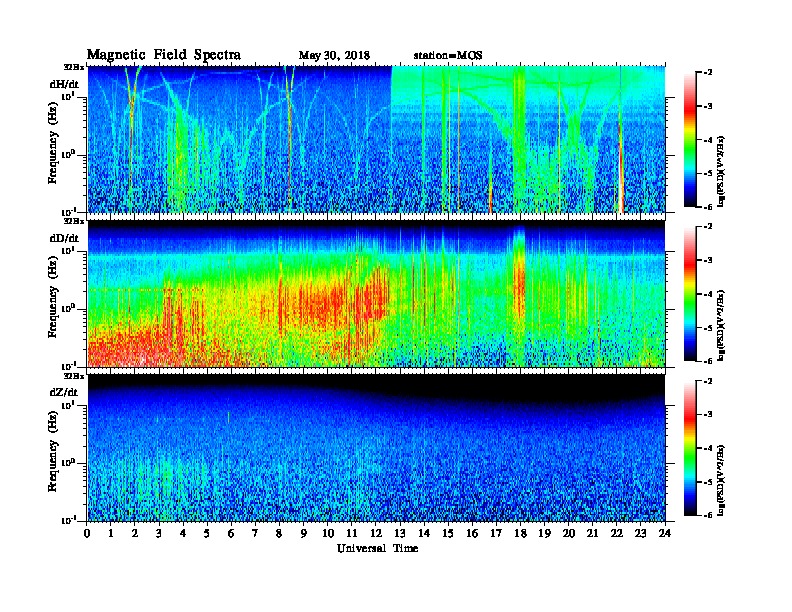
Task: Click the dZ/dt panel label
Action: coord(64,392)
